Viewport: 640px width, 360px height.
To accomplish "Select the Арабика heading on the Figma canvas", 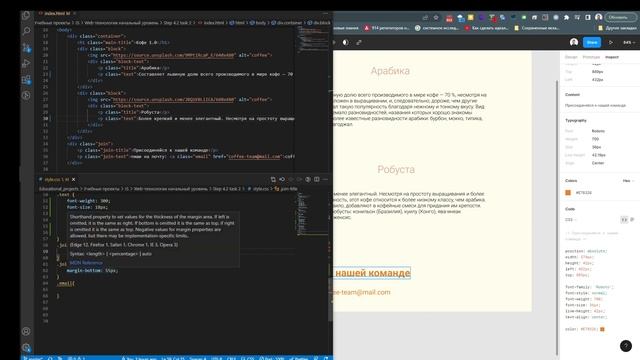I will (x=390, y=71).
